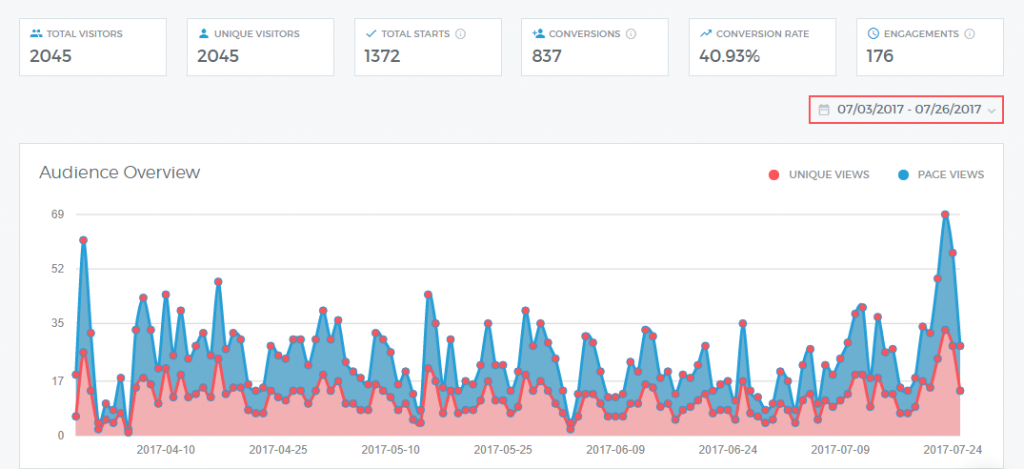Screen dimensions: 1024x469
Task: Click info icon next to Total Starts
Action: pyautogui.click(x=460, y=34)
